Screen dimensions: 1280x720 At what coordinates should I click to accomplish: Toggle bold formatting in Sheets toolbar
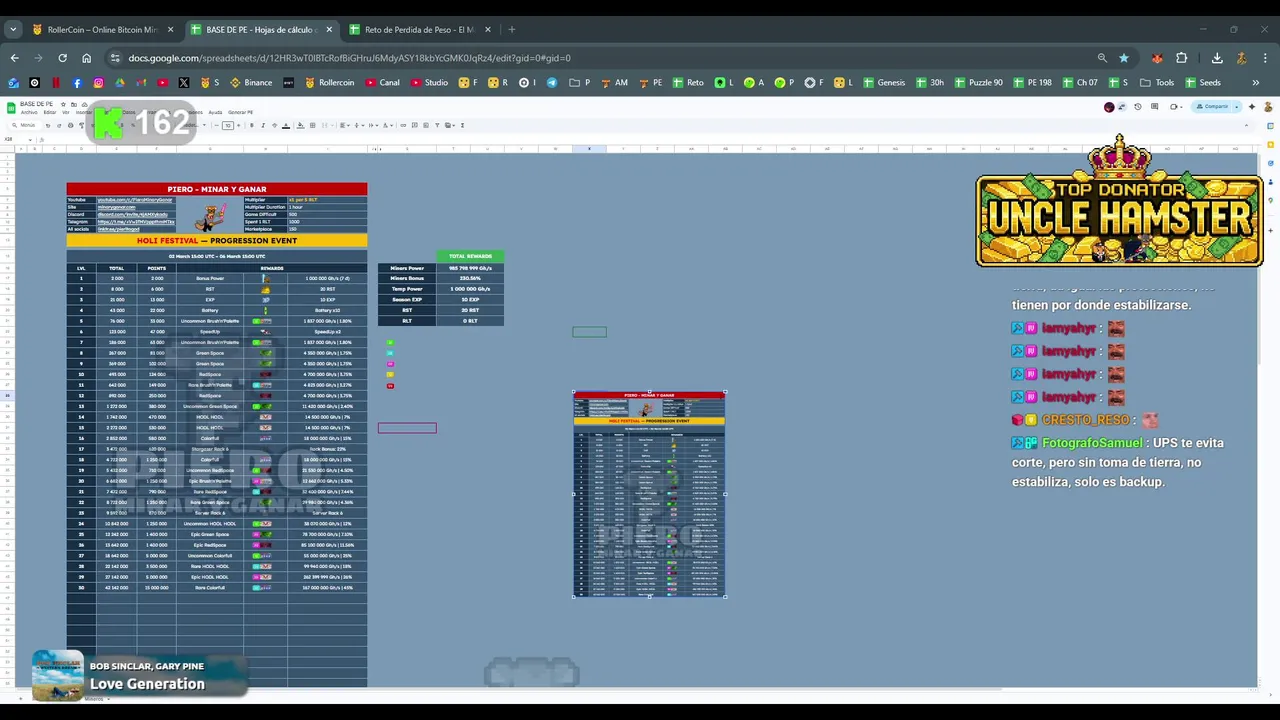(x=252, y=125)
